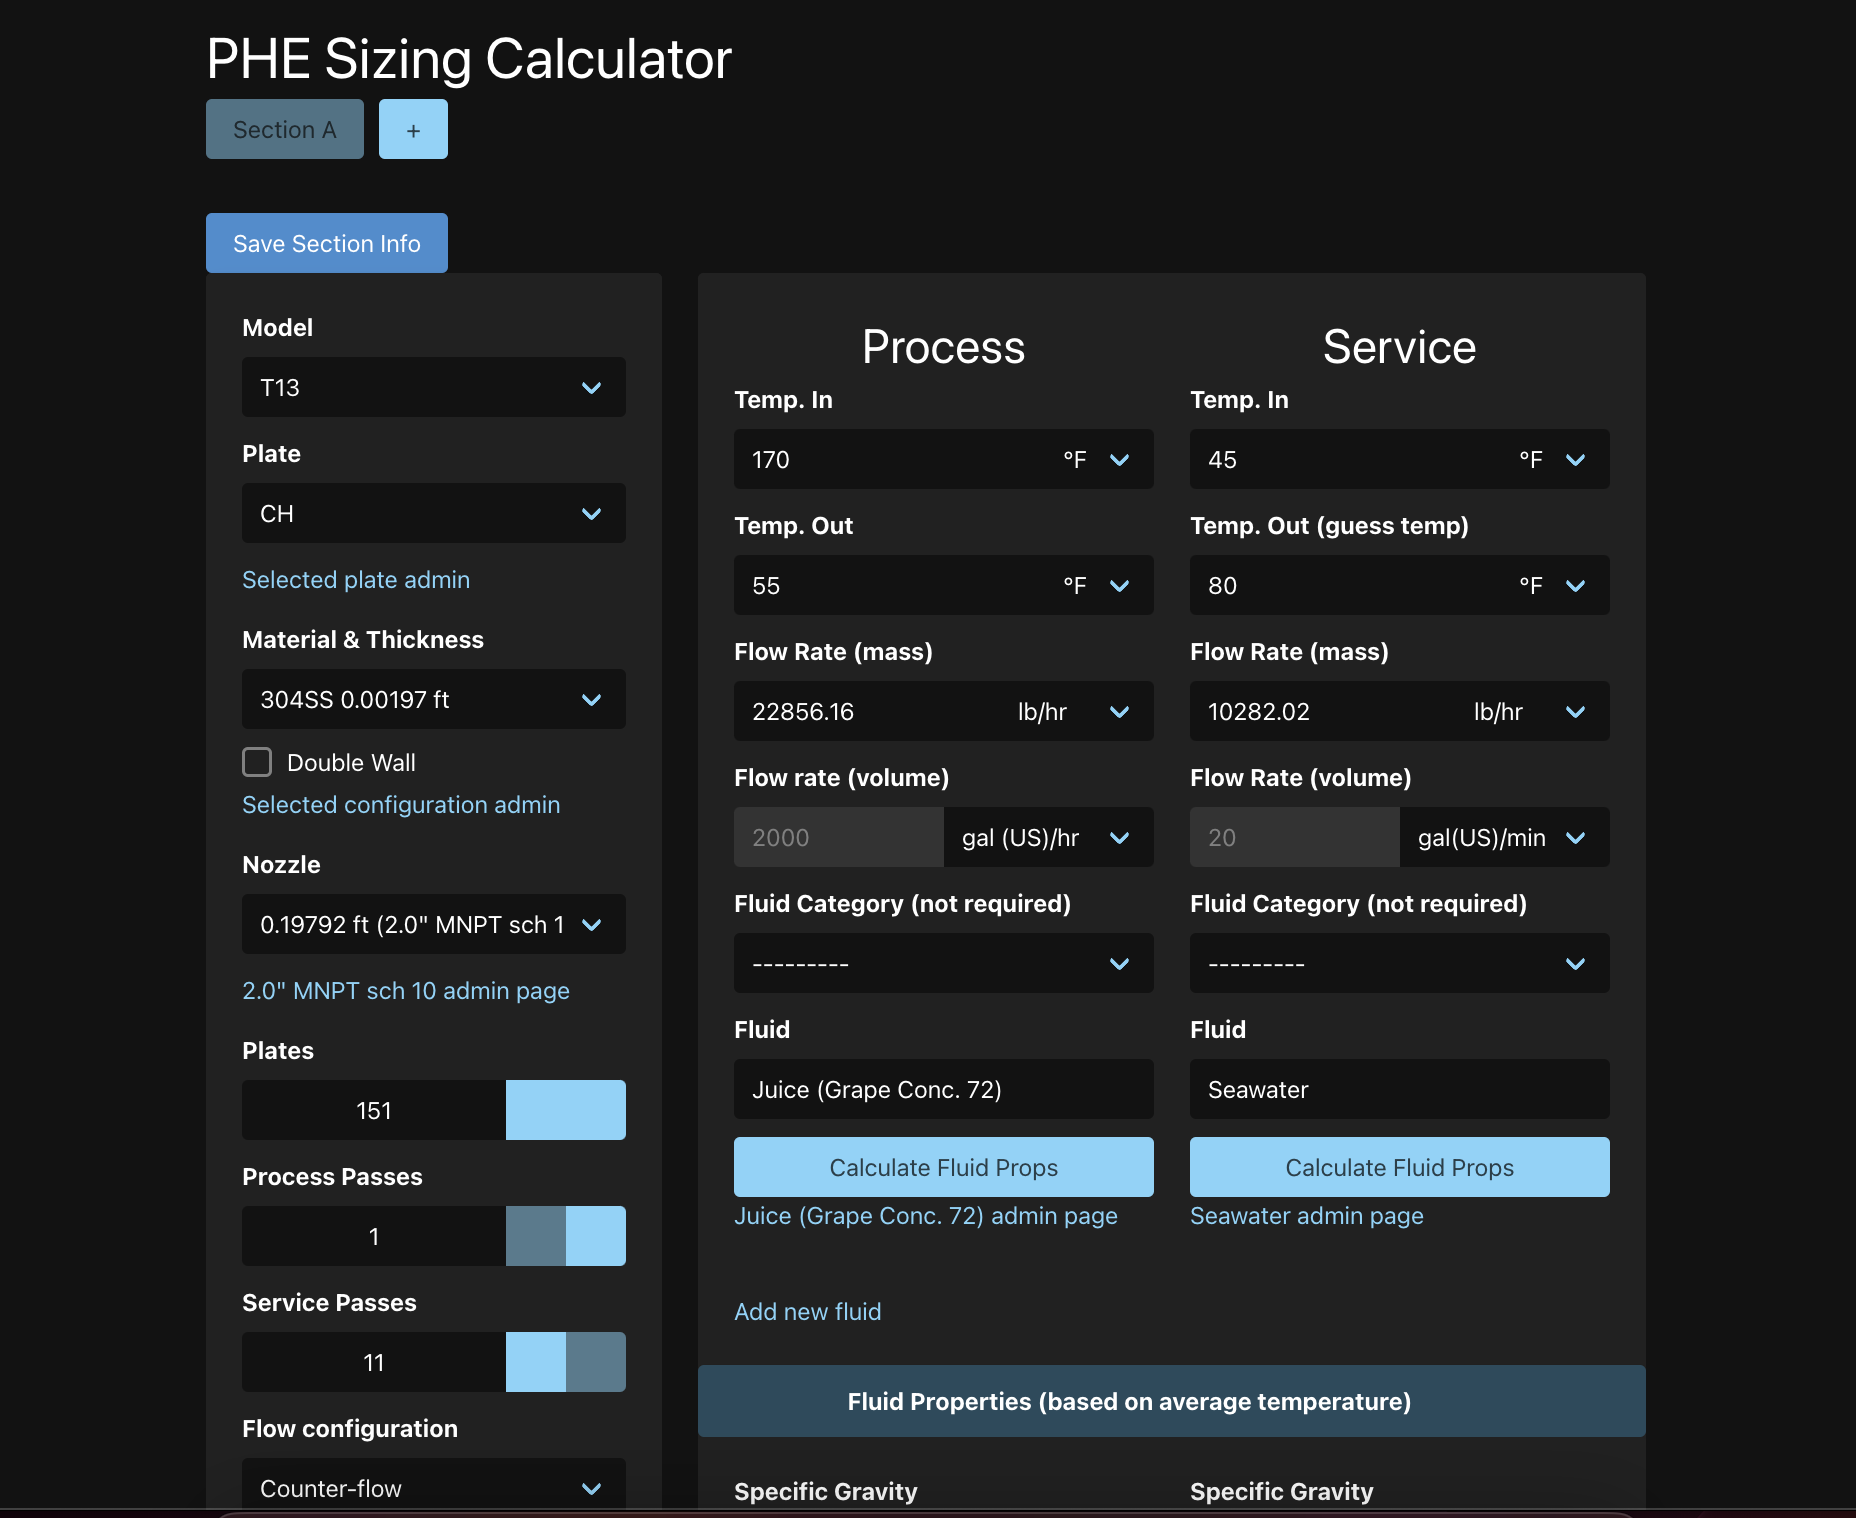
Task: Calculate Fluid Props for Seawater
Action: click(x=1400, y=1167)
